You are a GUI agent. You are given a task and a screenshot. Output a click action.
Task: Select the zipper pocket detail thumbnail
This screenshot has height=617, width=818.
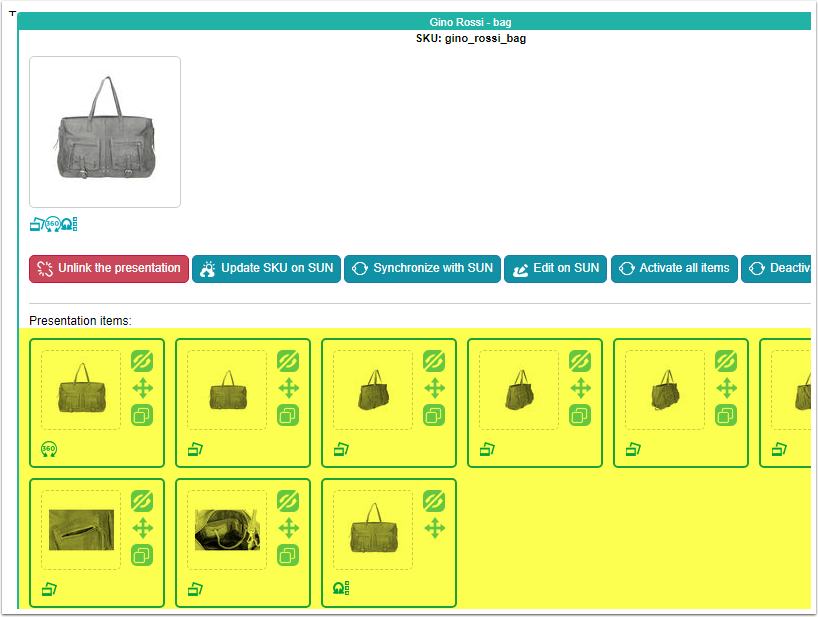pos(81,529)
